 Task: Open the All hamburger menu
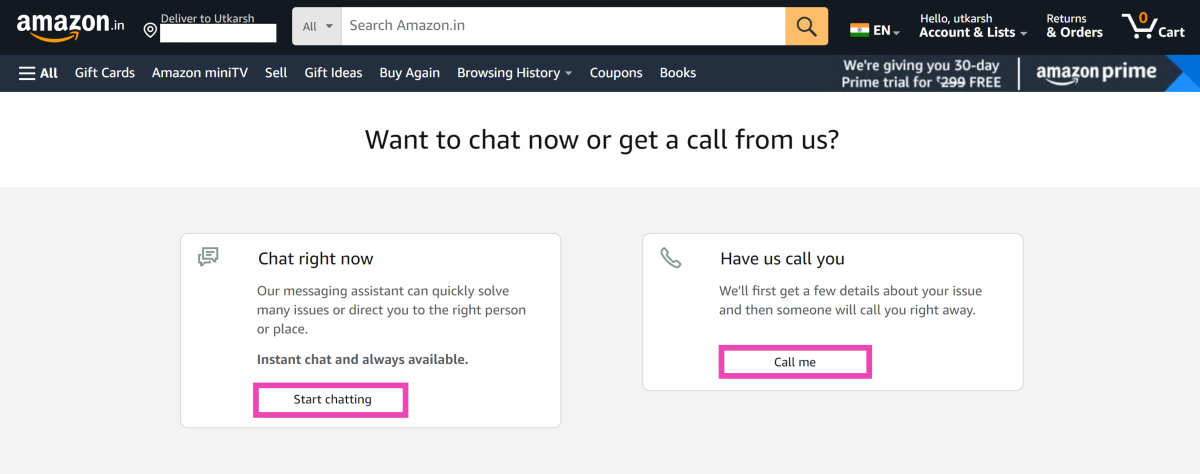pos(38,73)
